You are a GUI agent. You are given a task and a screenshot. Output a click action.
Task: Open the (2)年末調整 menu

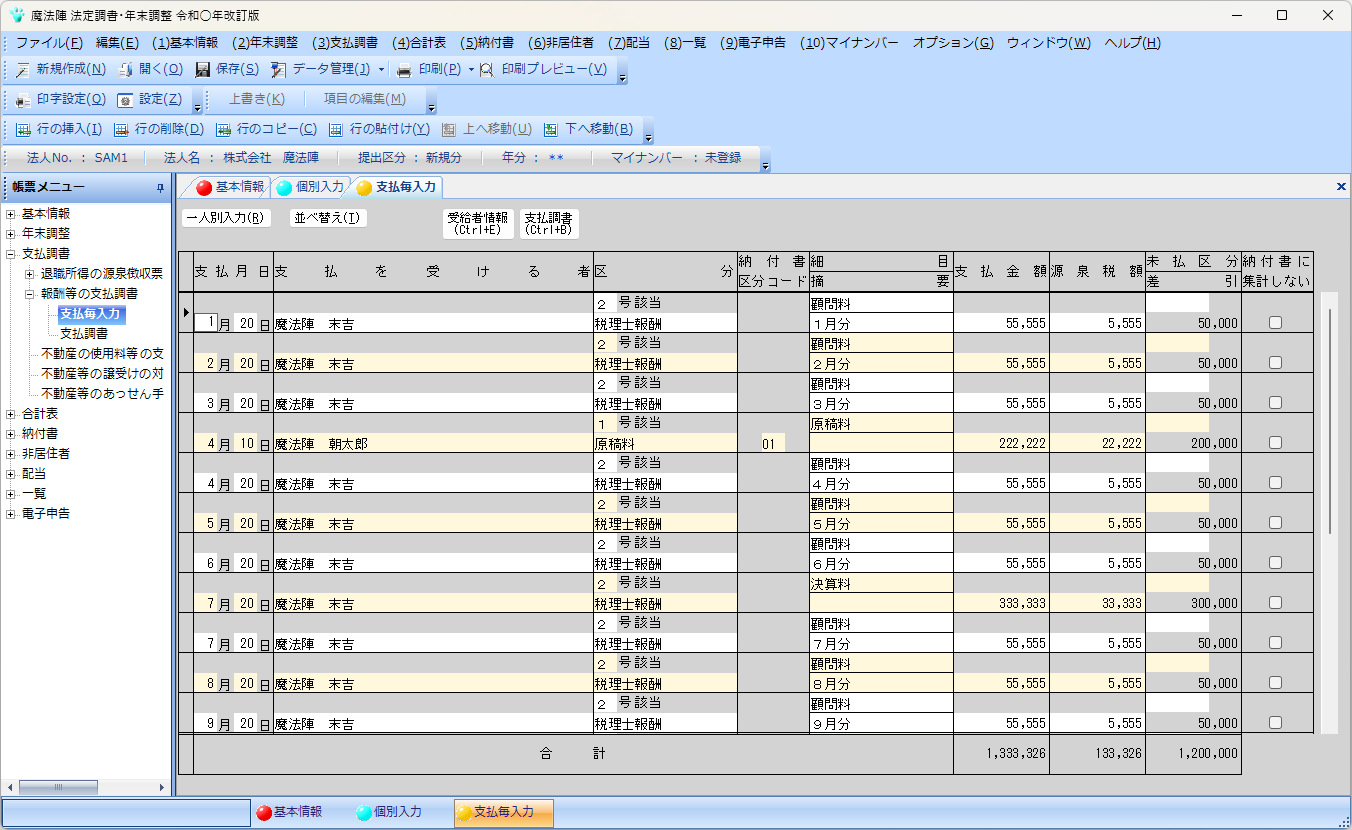pos(264,43)
